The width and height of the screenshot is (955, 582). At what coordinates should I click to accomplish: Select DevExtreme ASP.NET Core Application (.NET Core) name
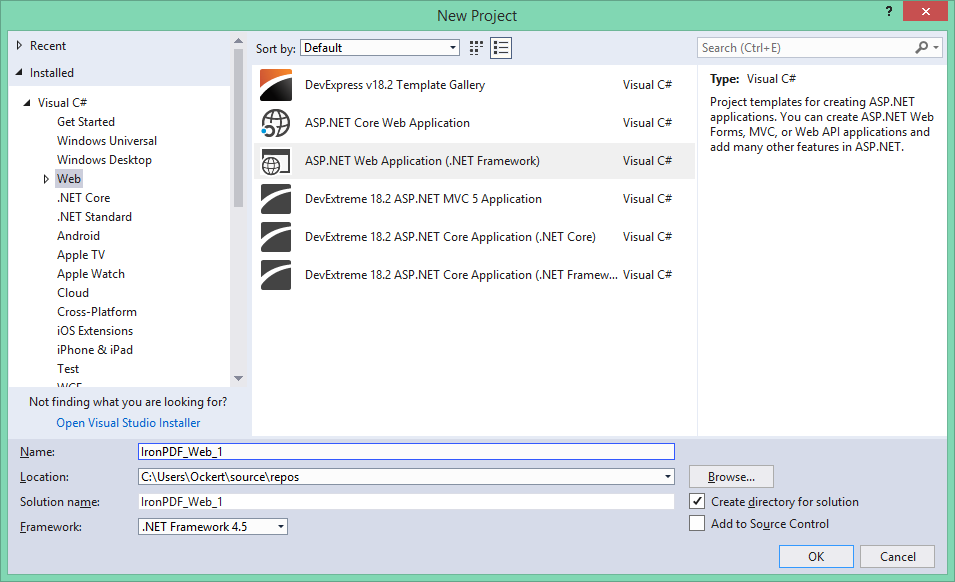(450, 237)
